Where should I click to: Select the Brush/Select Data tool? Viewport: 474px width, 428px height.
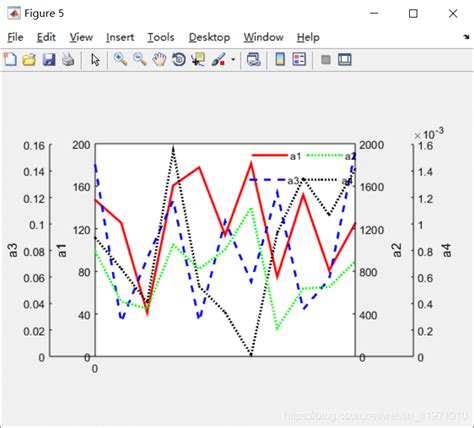(218, 60)
